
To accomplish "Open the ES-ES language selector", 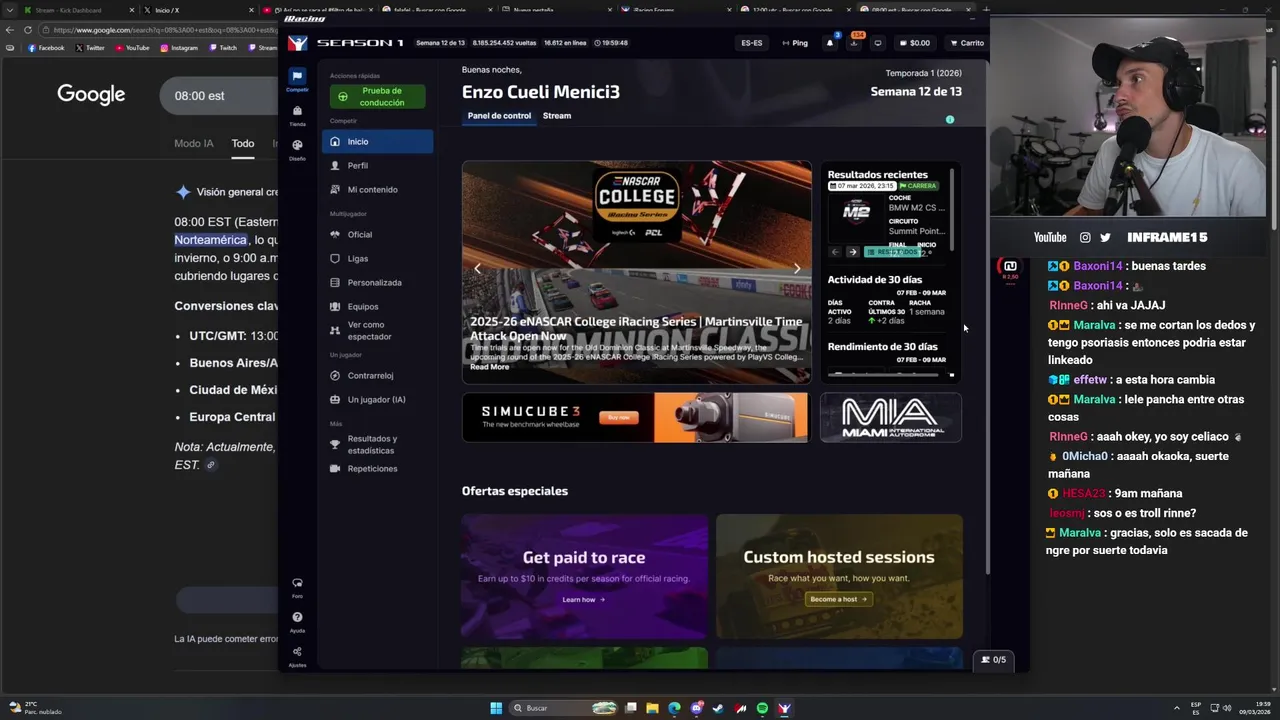I will click(x=752, y=43).
